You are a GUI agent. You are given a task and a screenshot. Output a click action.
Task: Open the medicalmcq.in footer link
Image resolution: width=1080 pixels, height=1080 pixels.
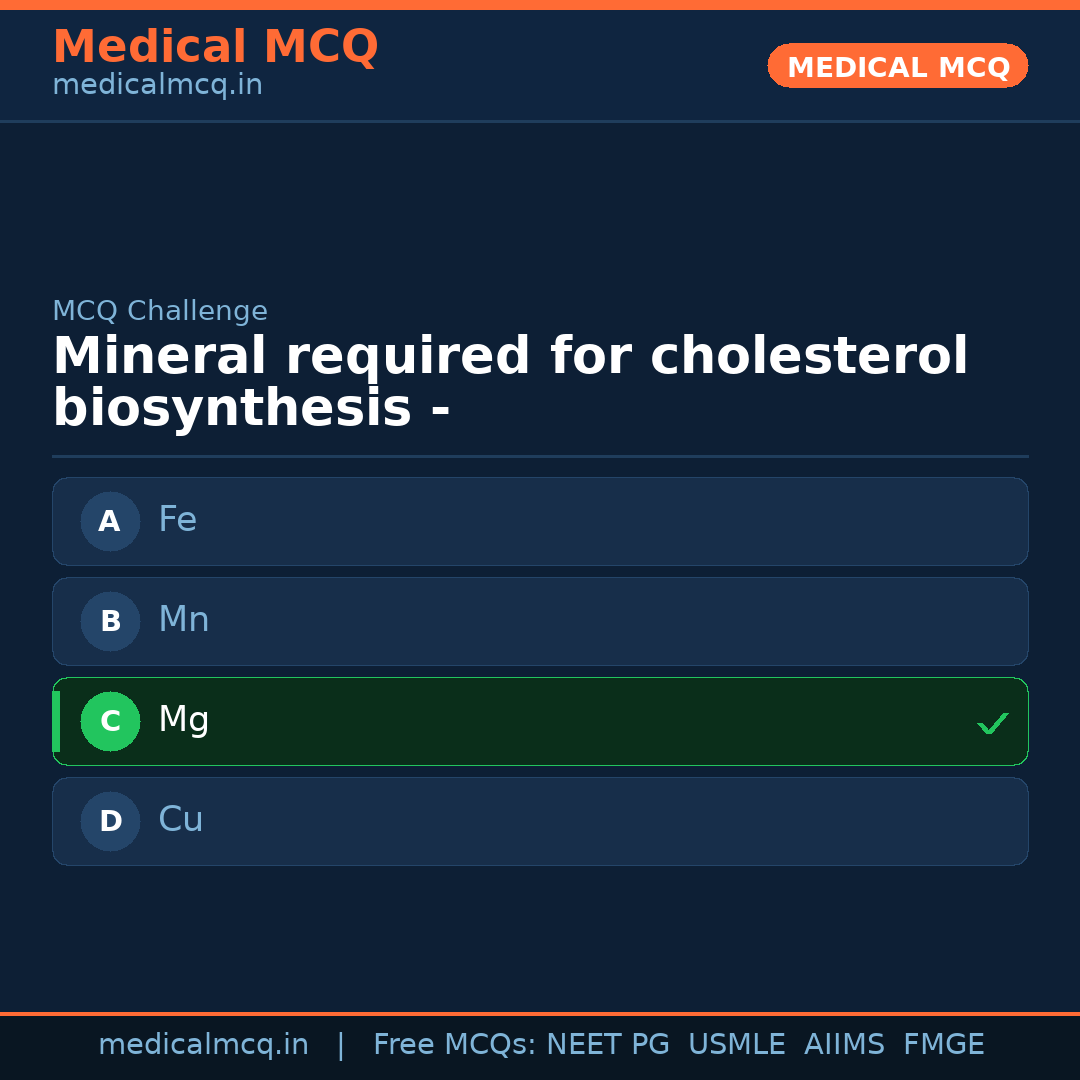click(x=204, y=1044)
